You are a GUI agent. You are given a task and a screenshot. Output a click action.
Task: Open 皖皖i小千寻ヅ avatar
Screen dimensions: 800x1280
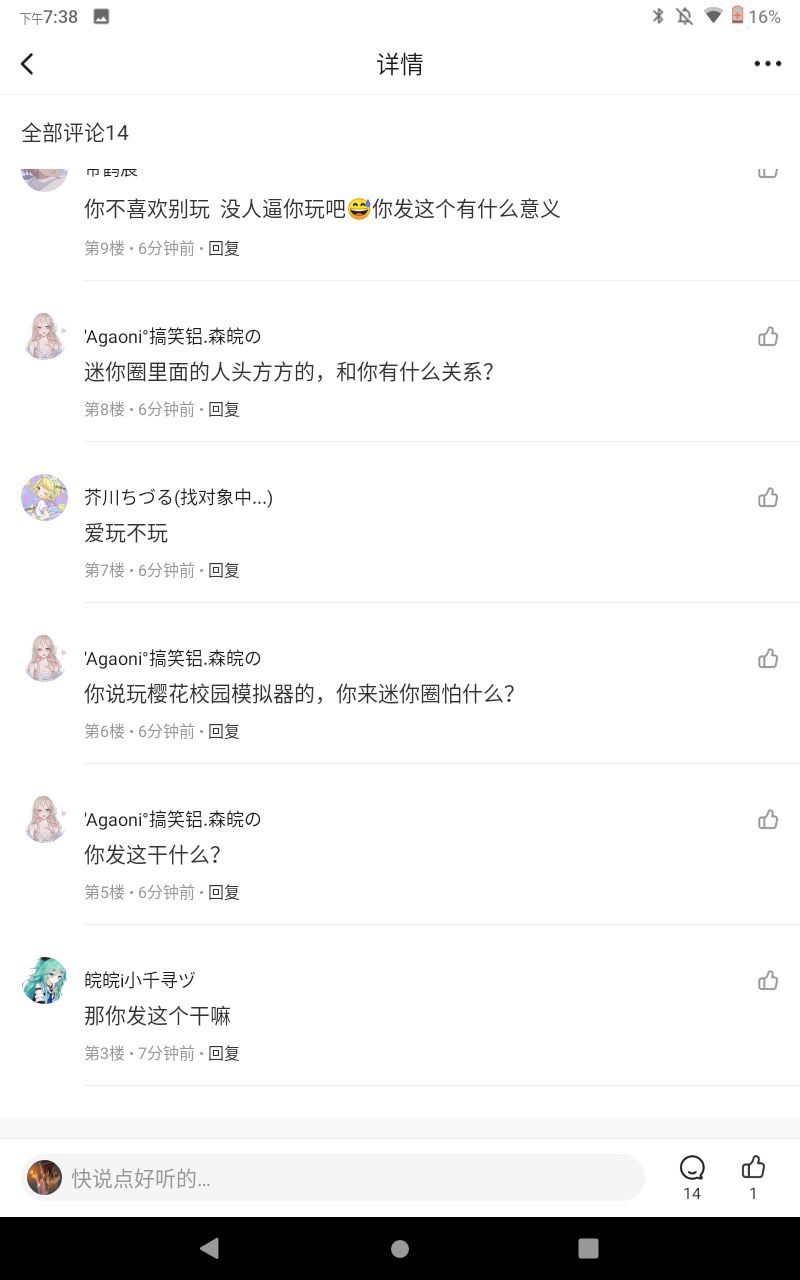tap(44, 981)
